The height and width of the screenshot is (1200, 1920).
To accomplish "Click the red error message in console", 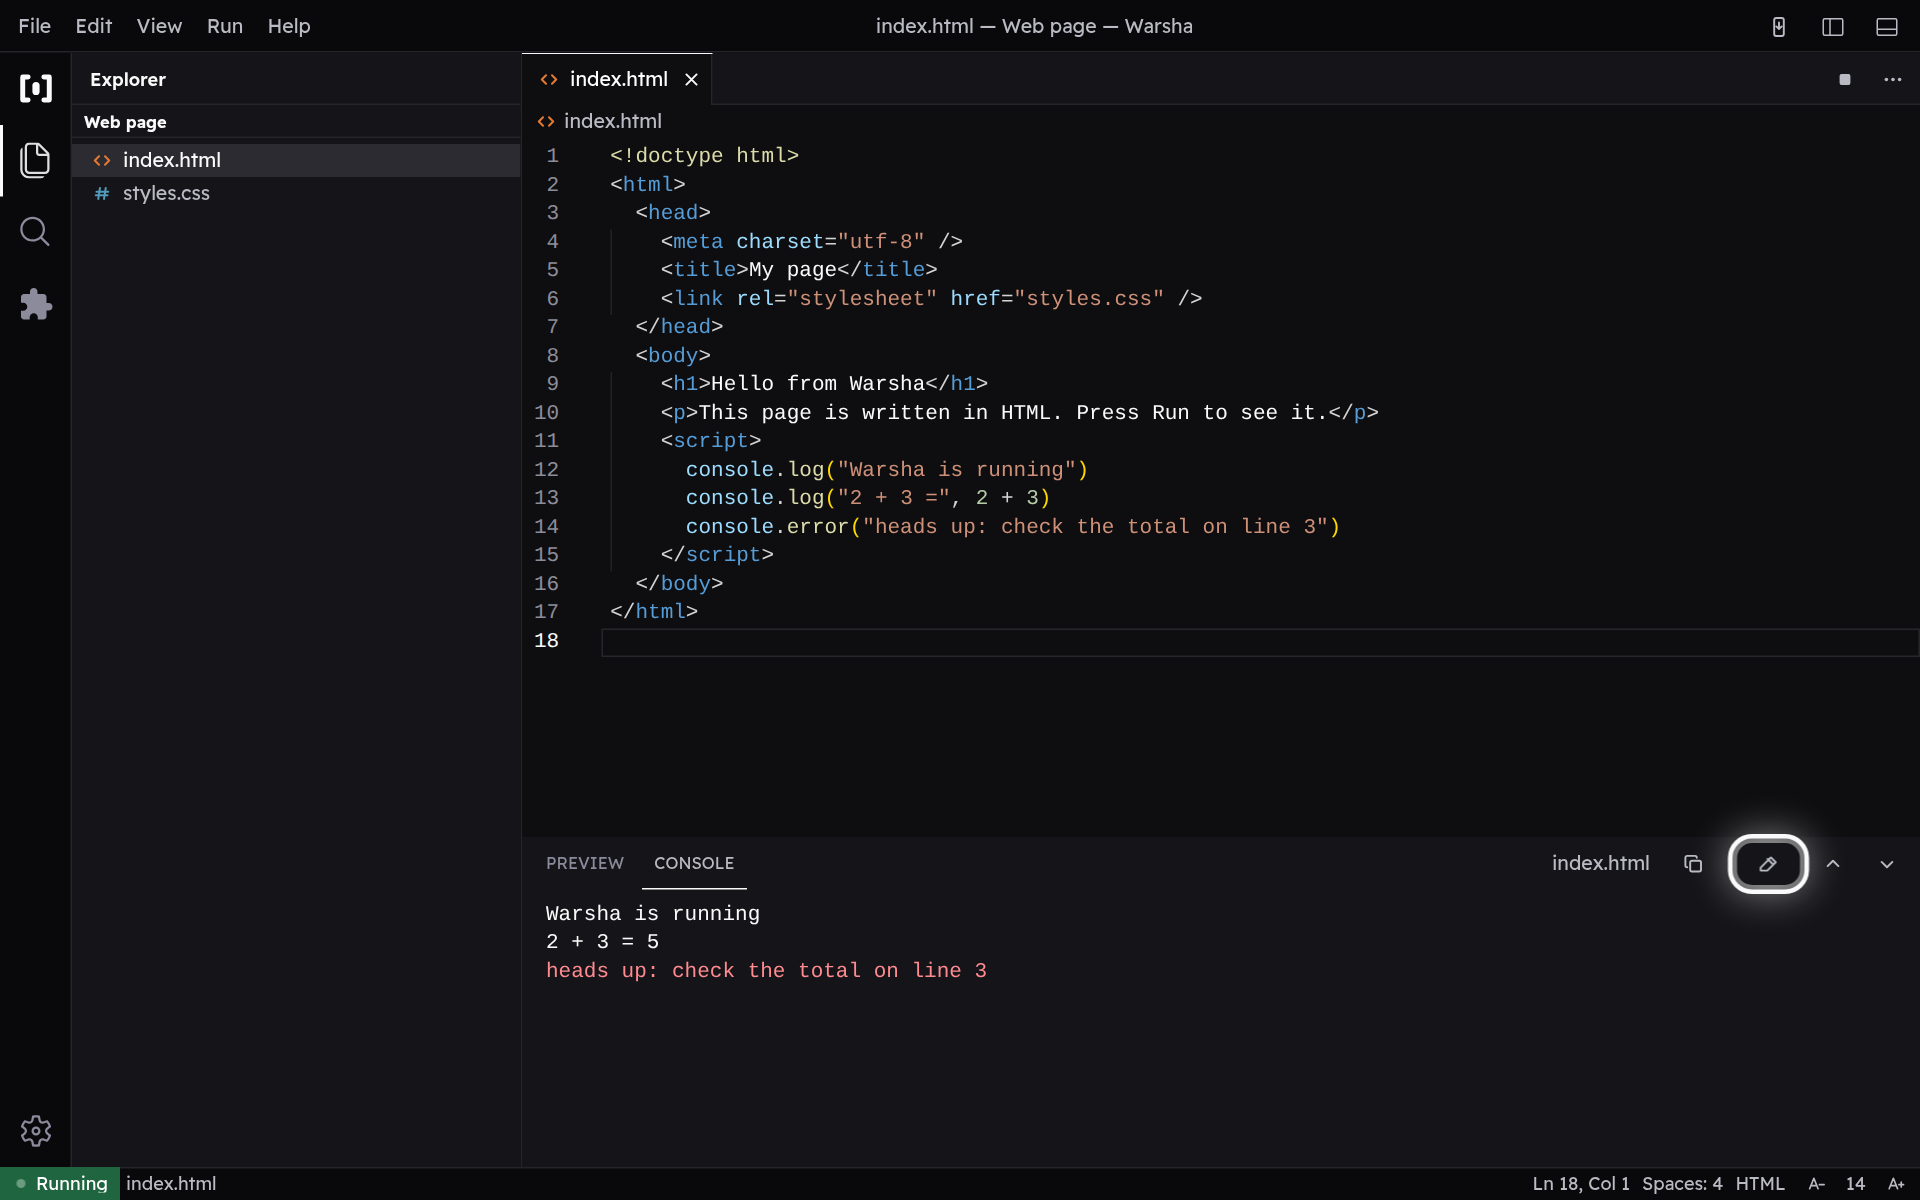I will pyautogui.click(x=766, y=971).
